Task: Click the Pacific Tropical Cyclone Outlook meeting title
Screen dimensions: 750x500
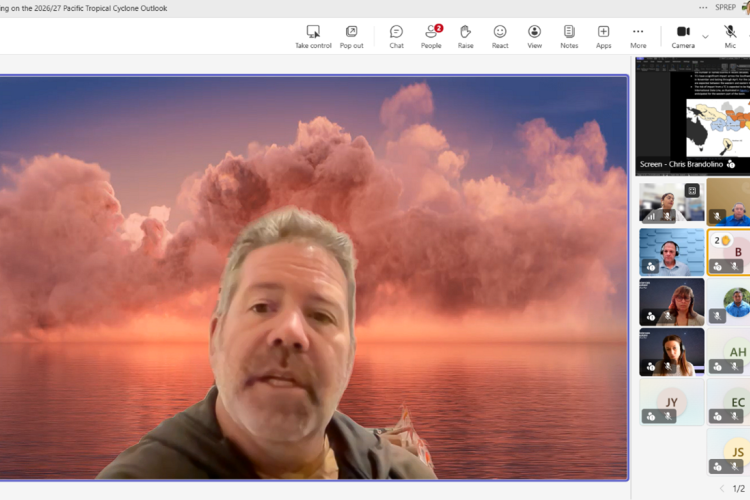Action: (x=84, y=8)
